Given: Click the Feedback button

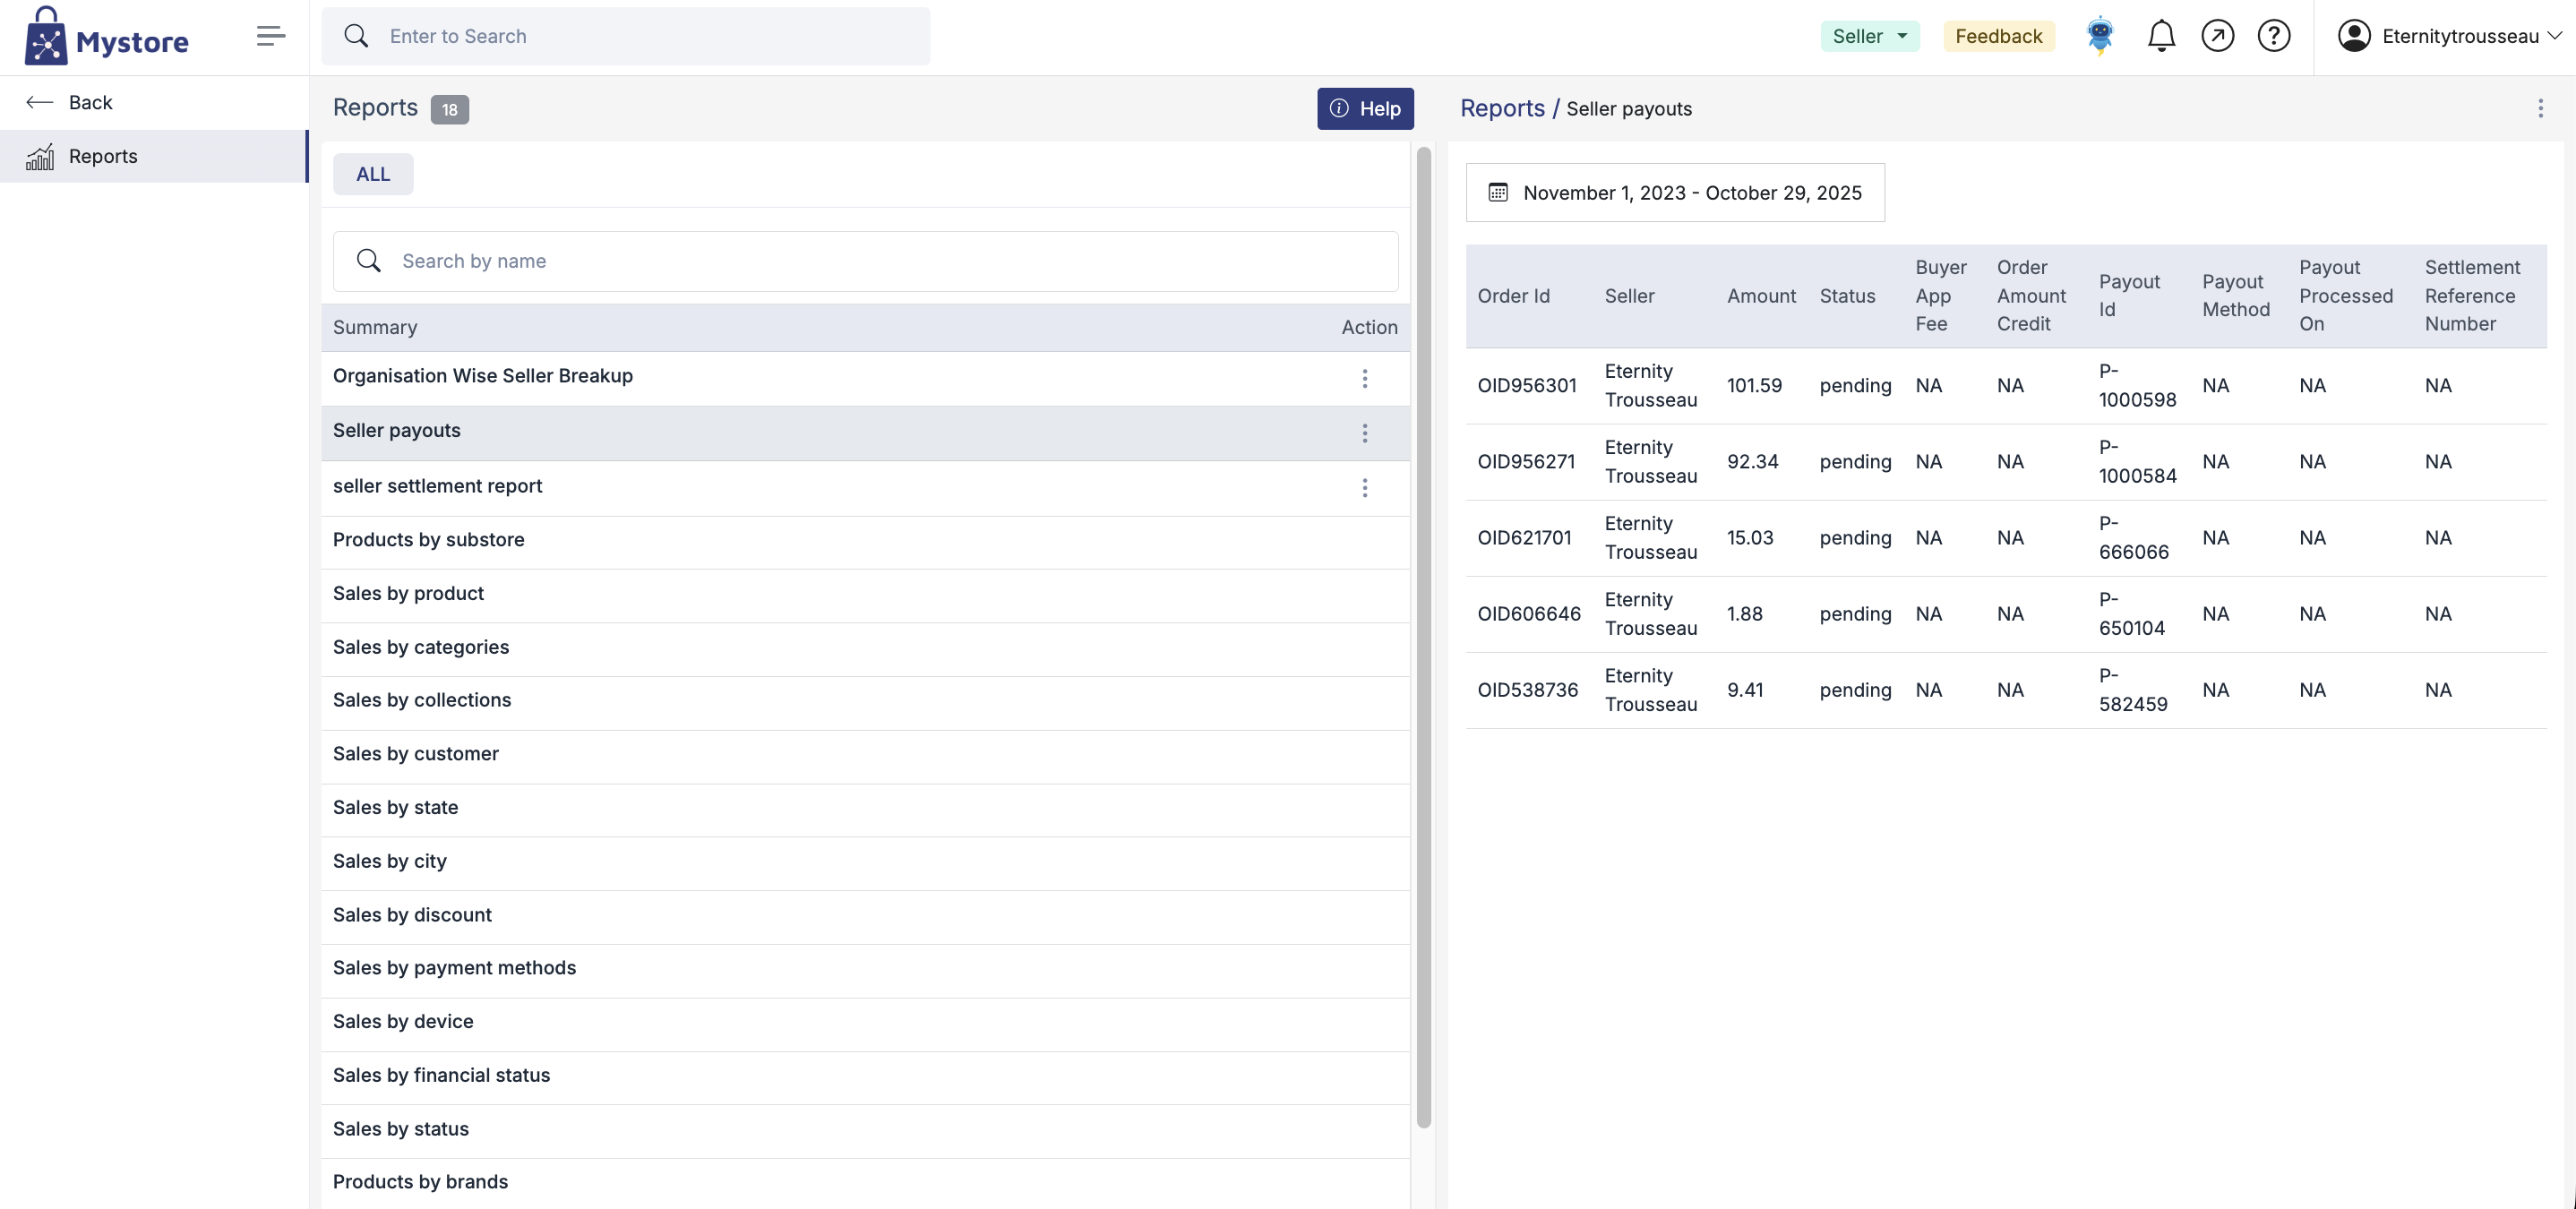Looking at the screenshot, I should click(1997, 37).
